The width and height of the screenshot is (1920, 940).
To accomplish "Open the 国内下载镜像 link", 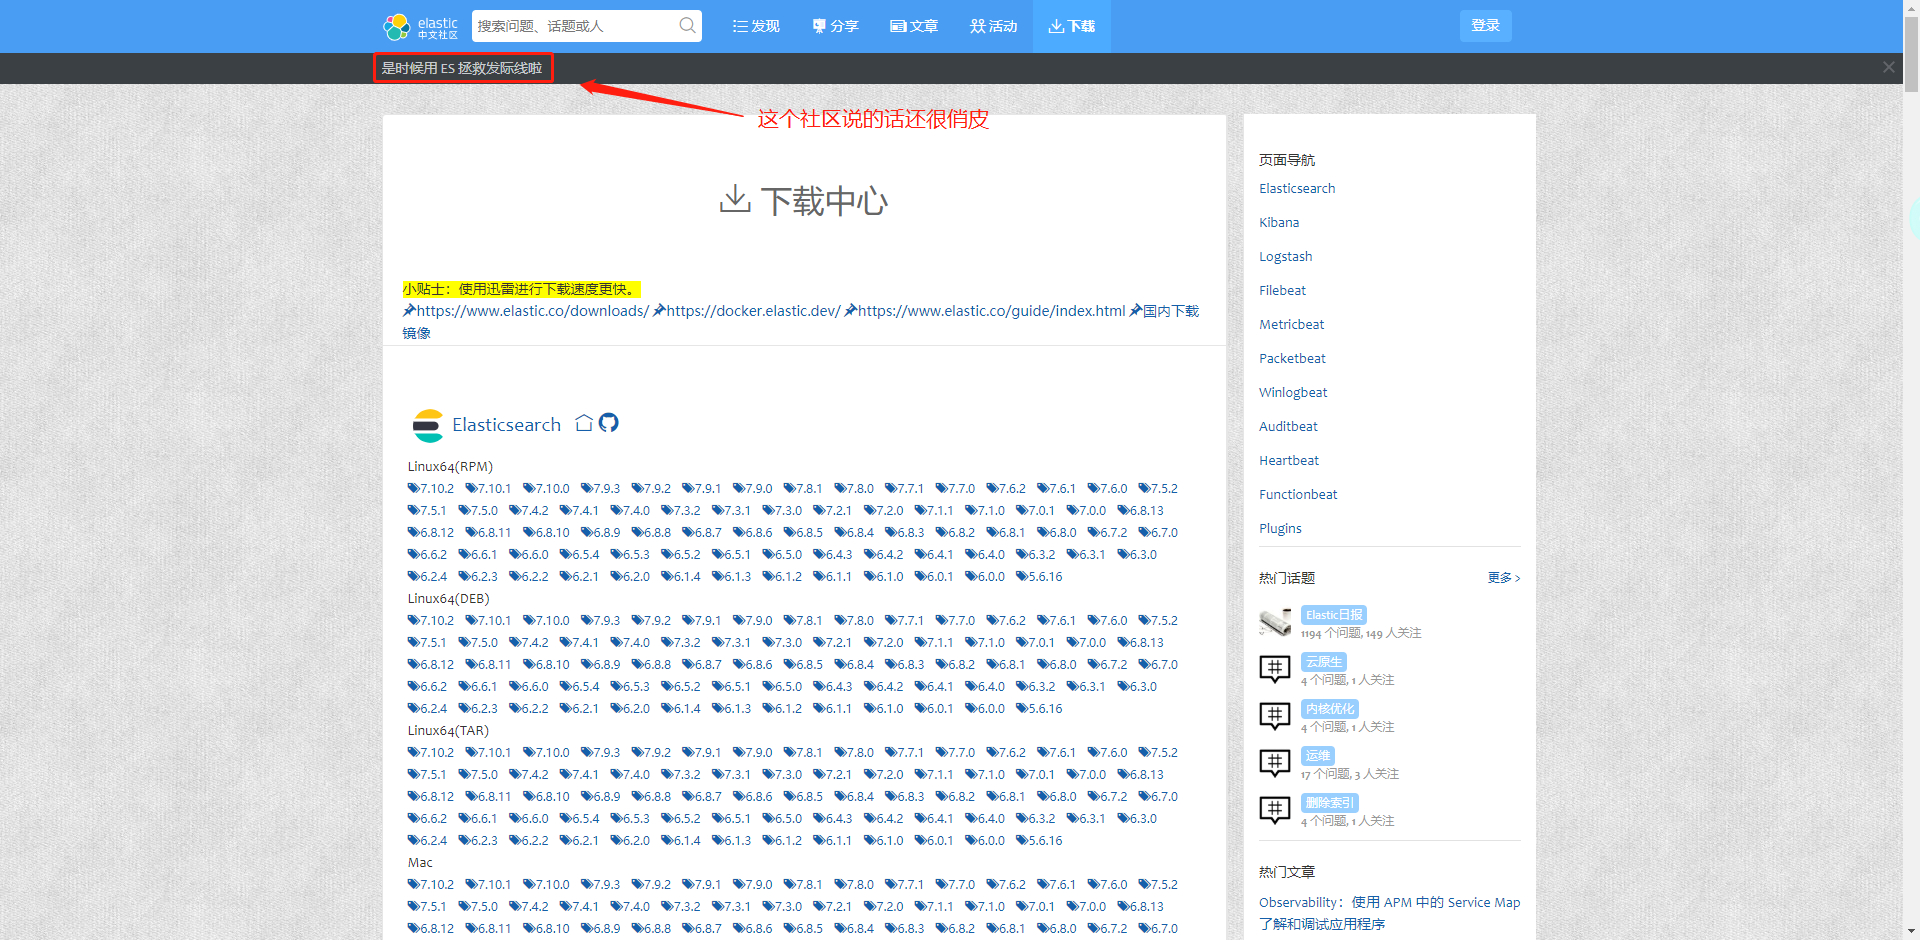I will [x=1164, y=311].
